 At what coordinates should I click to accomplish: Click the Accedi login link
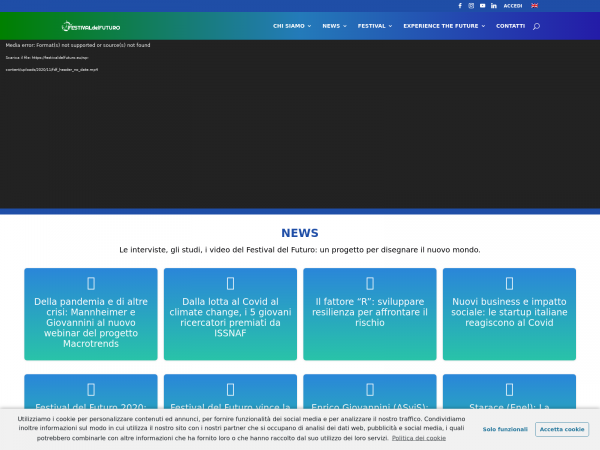tap(512, 6)
